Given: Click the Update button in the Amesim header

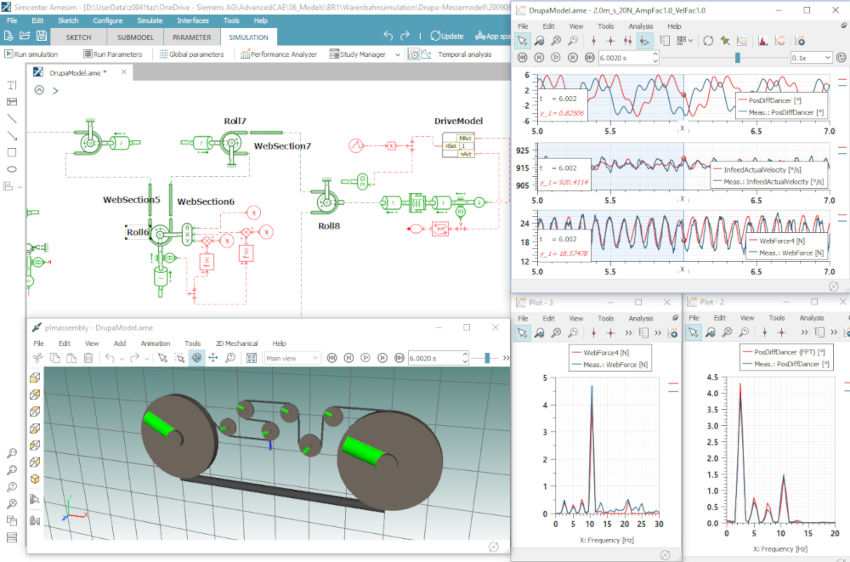Looking at the screenshot, I should [x=447, y=36].
